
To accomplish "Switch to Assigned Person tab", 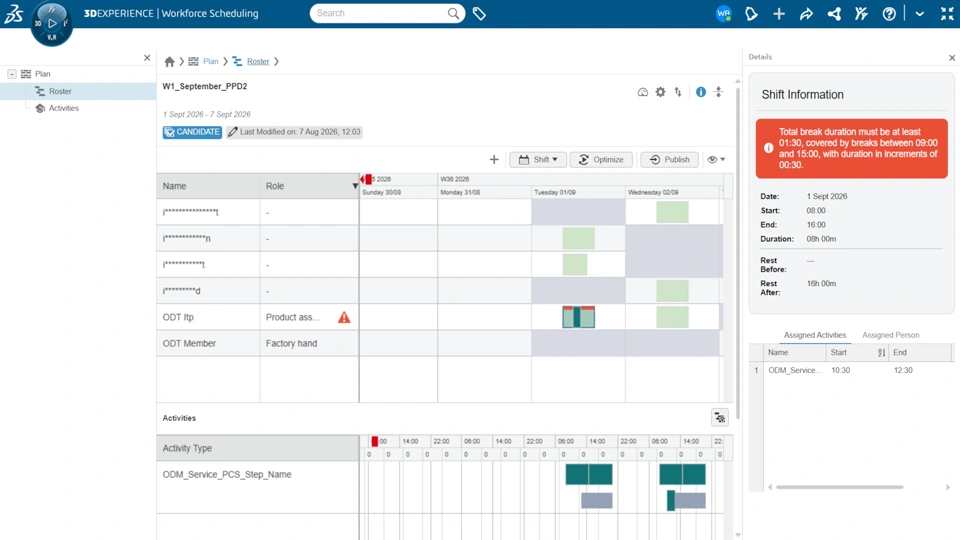I will coord(890,335).
